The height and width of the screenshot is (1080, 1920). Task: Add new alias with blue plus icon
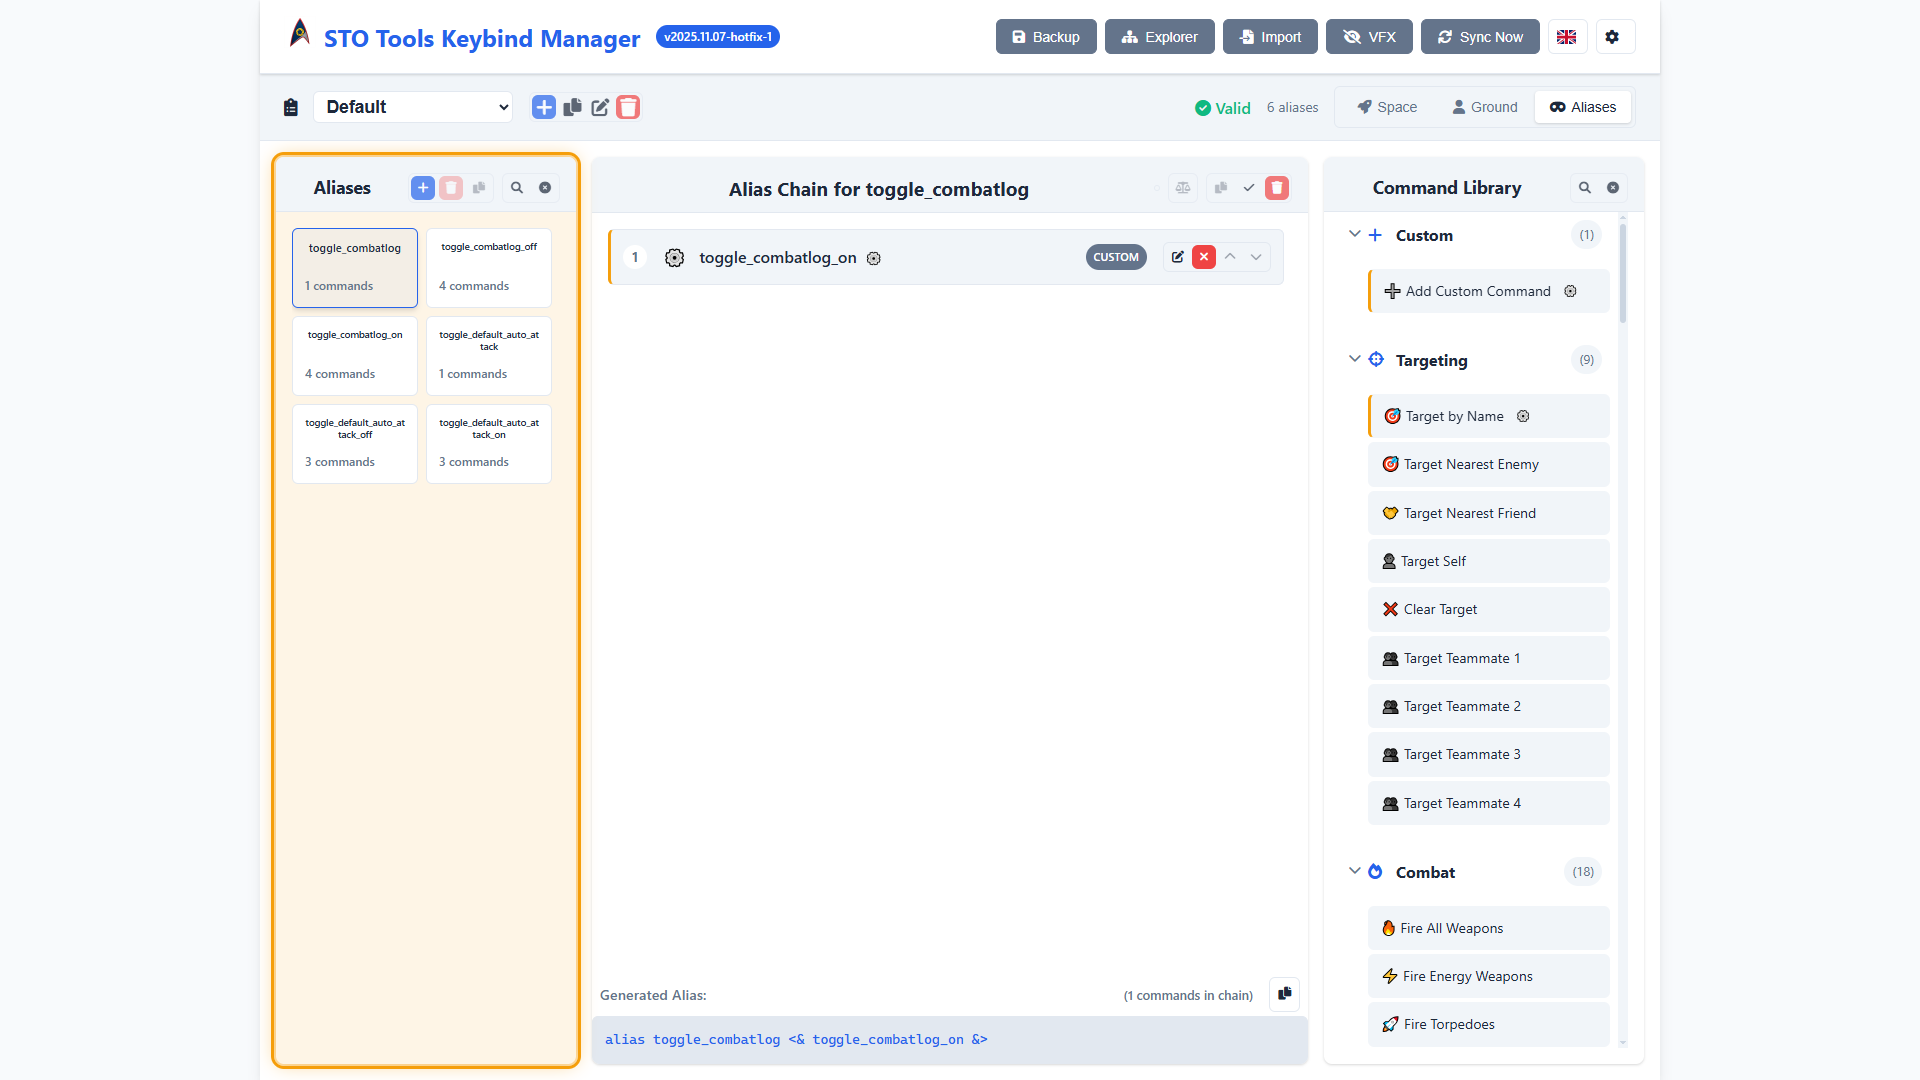click(x=423, y=188)
